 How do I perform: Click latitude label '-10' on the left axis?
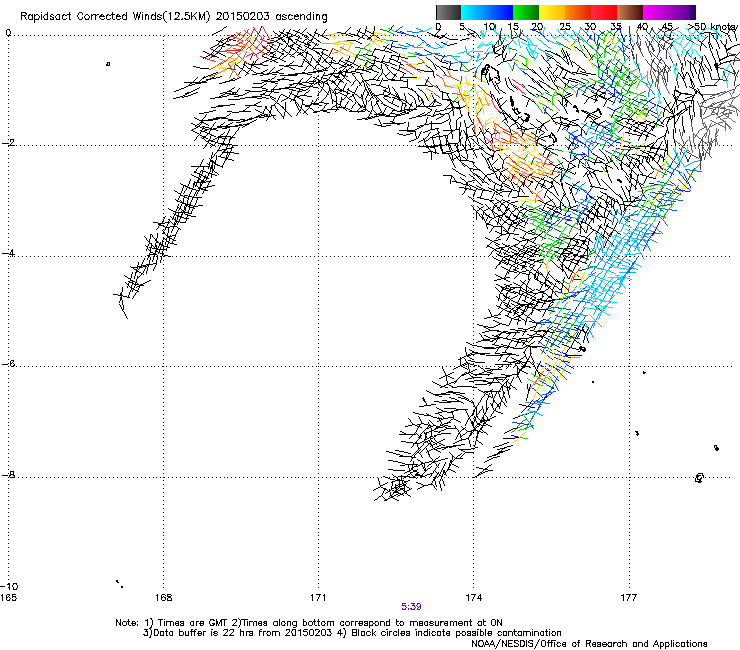click(x=9, y=586)
